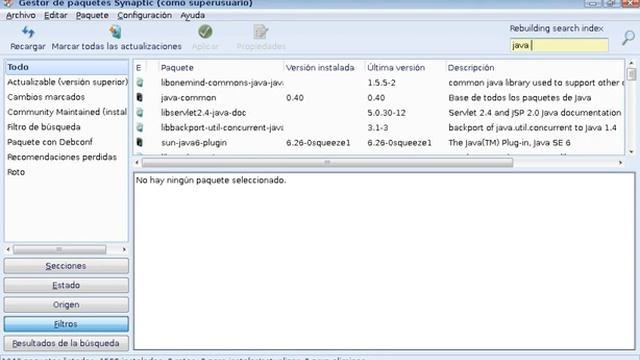This screenshot has width=640, height=360.
Task: Open the Configuración menu
Action: (x=144, y=16)
